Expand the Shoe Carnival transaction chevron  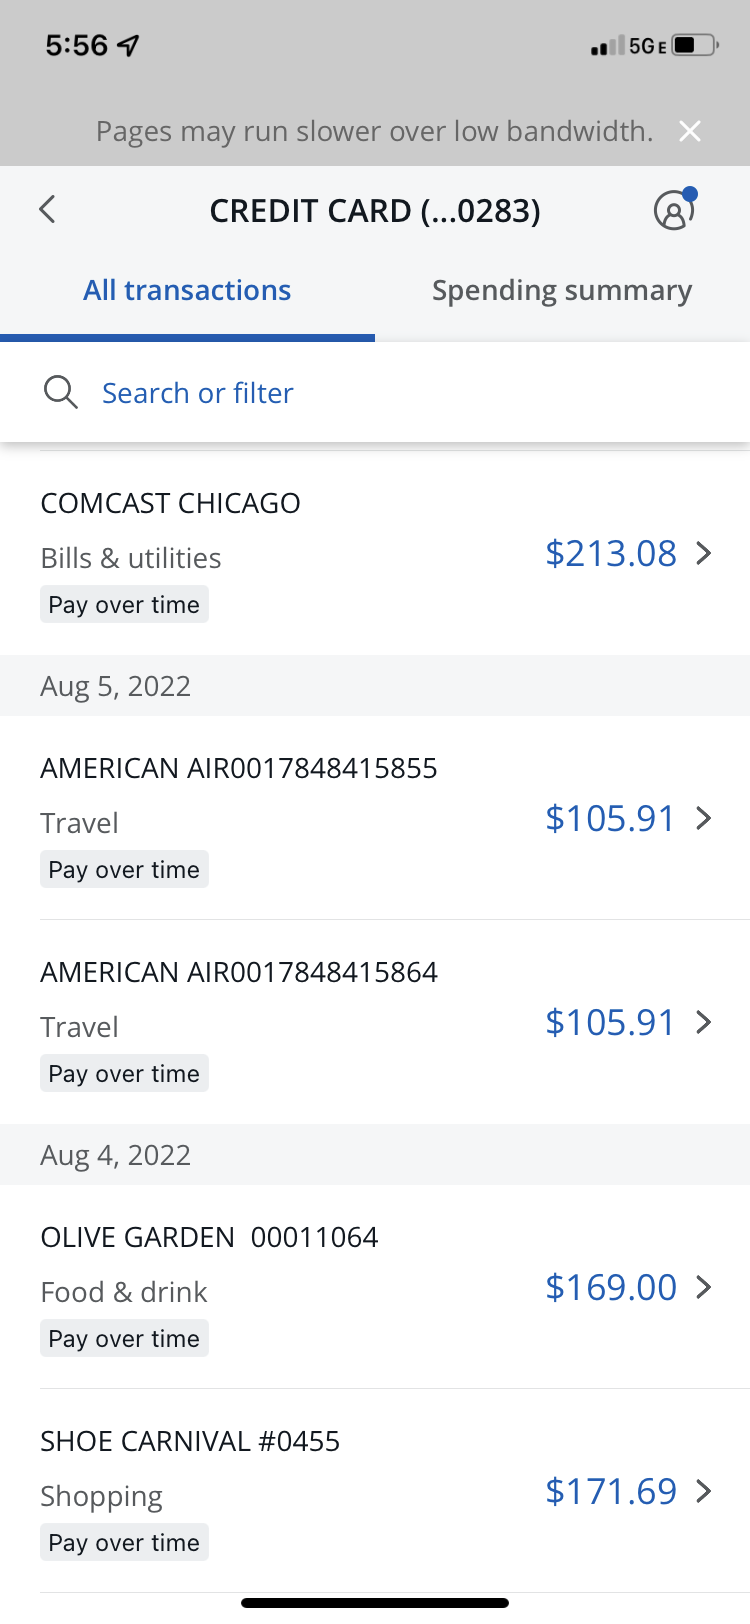click(x=704, y=1491)
